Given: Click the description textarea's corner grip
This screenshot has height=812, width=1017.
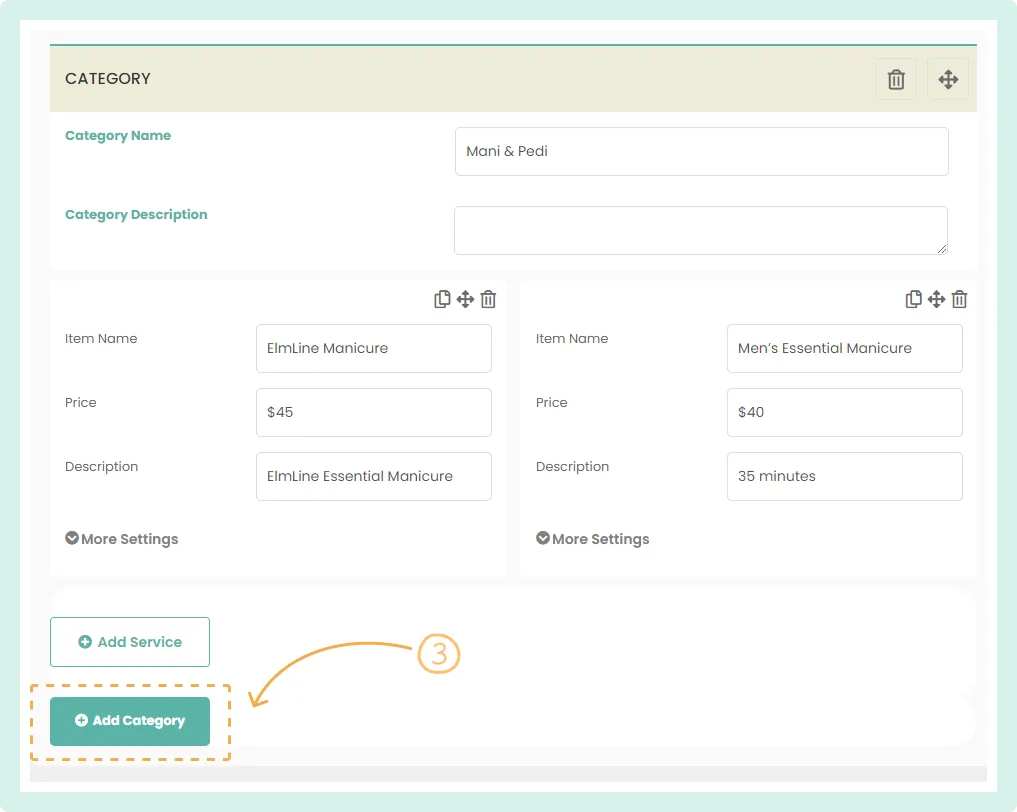Looking at the screenshot, I should tap(942, 248).
